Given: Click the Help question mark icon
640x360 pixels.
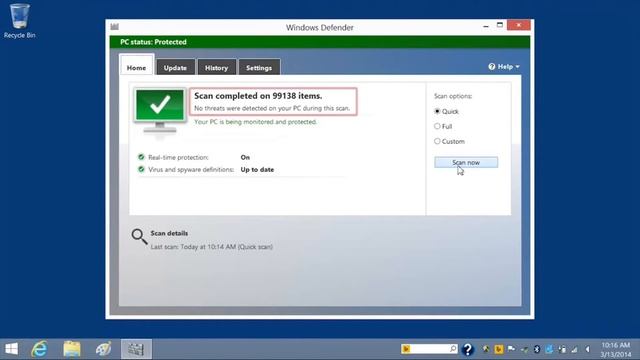Looking at the screenshot, I should point(491,67).
